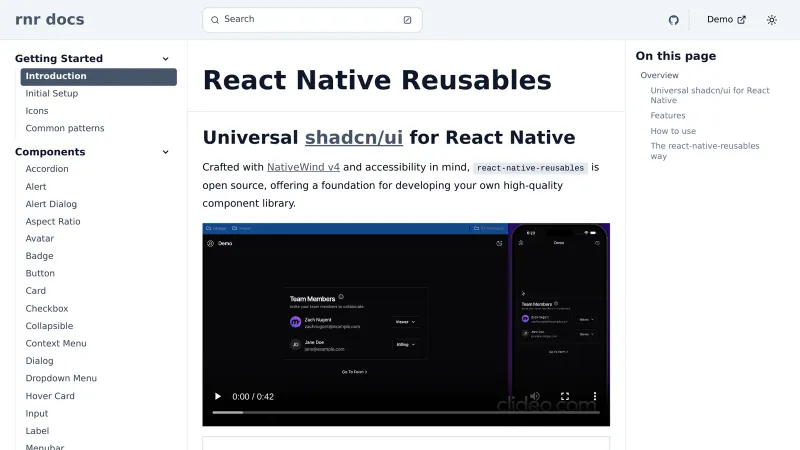Mute the video with the volume icon
Screen dimensions: 800x450
535,397
